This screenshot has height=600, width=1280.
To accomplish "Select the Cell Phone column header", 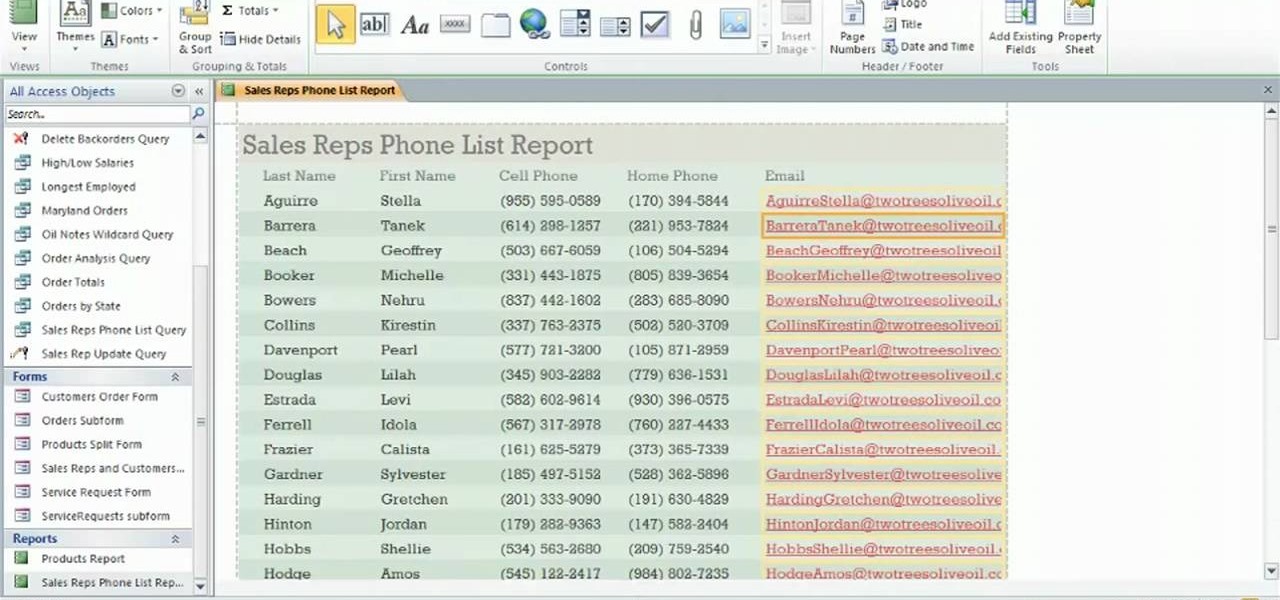I will coord(538,176).
